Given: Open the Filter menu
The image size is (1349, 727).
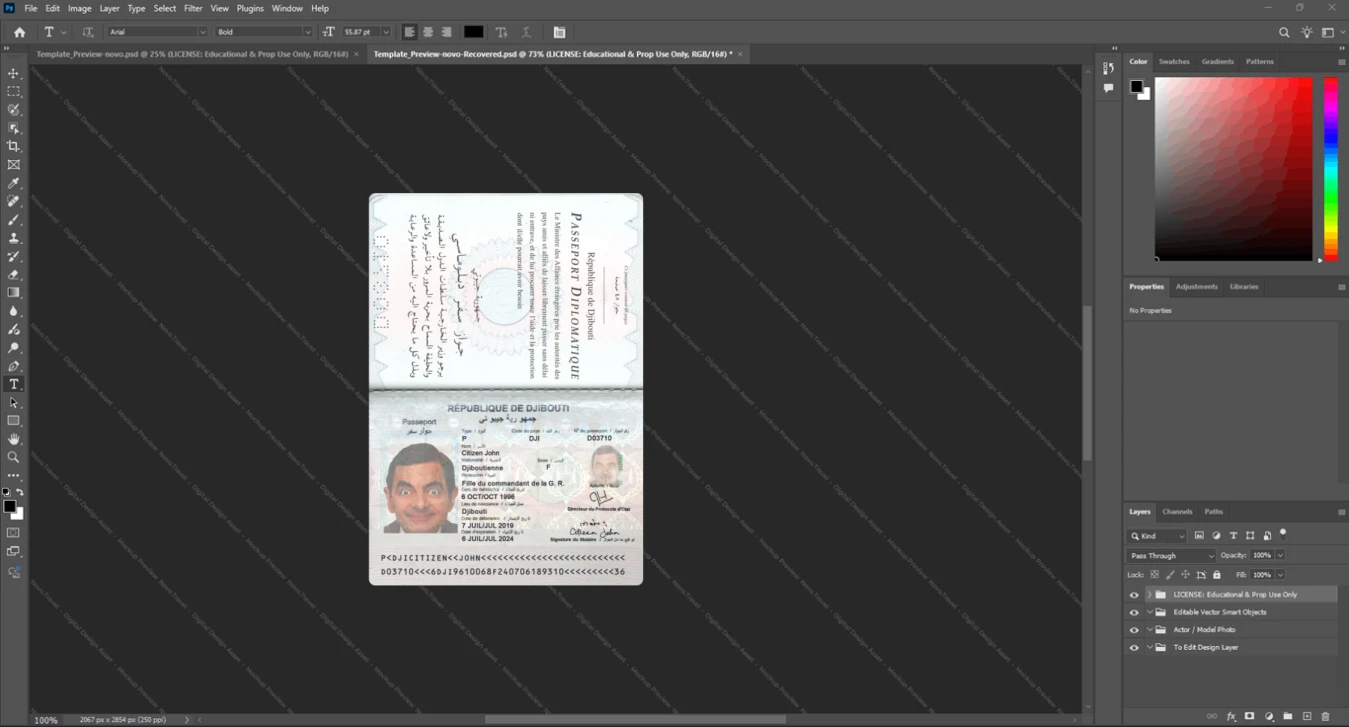Looking at the screenshot, I should [x=193, y=8].
